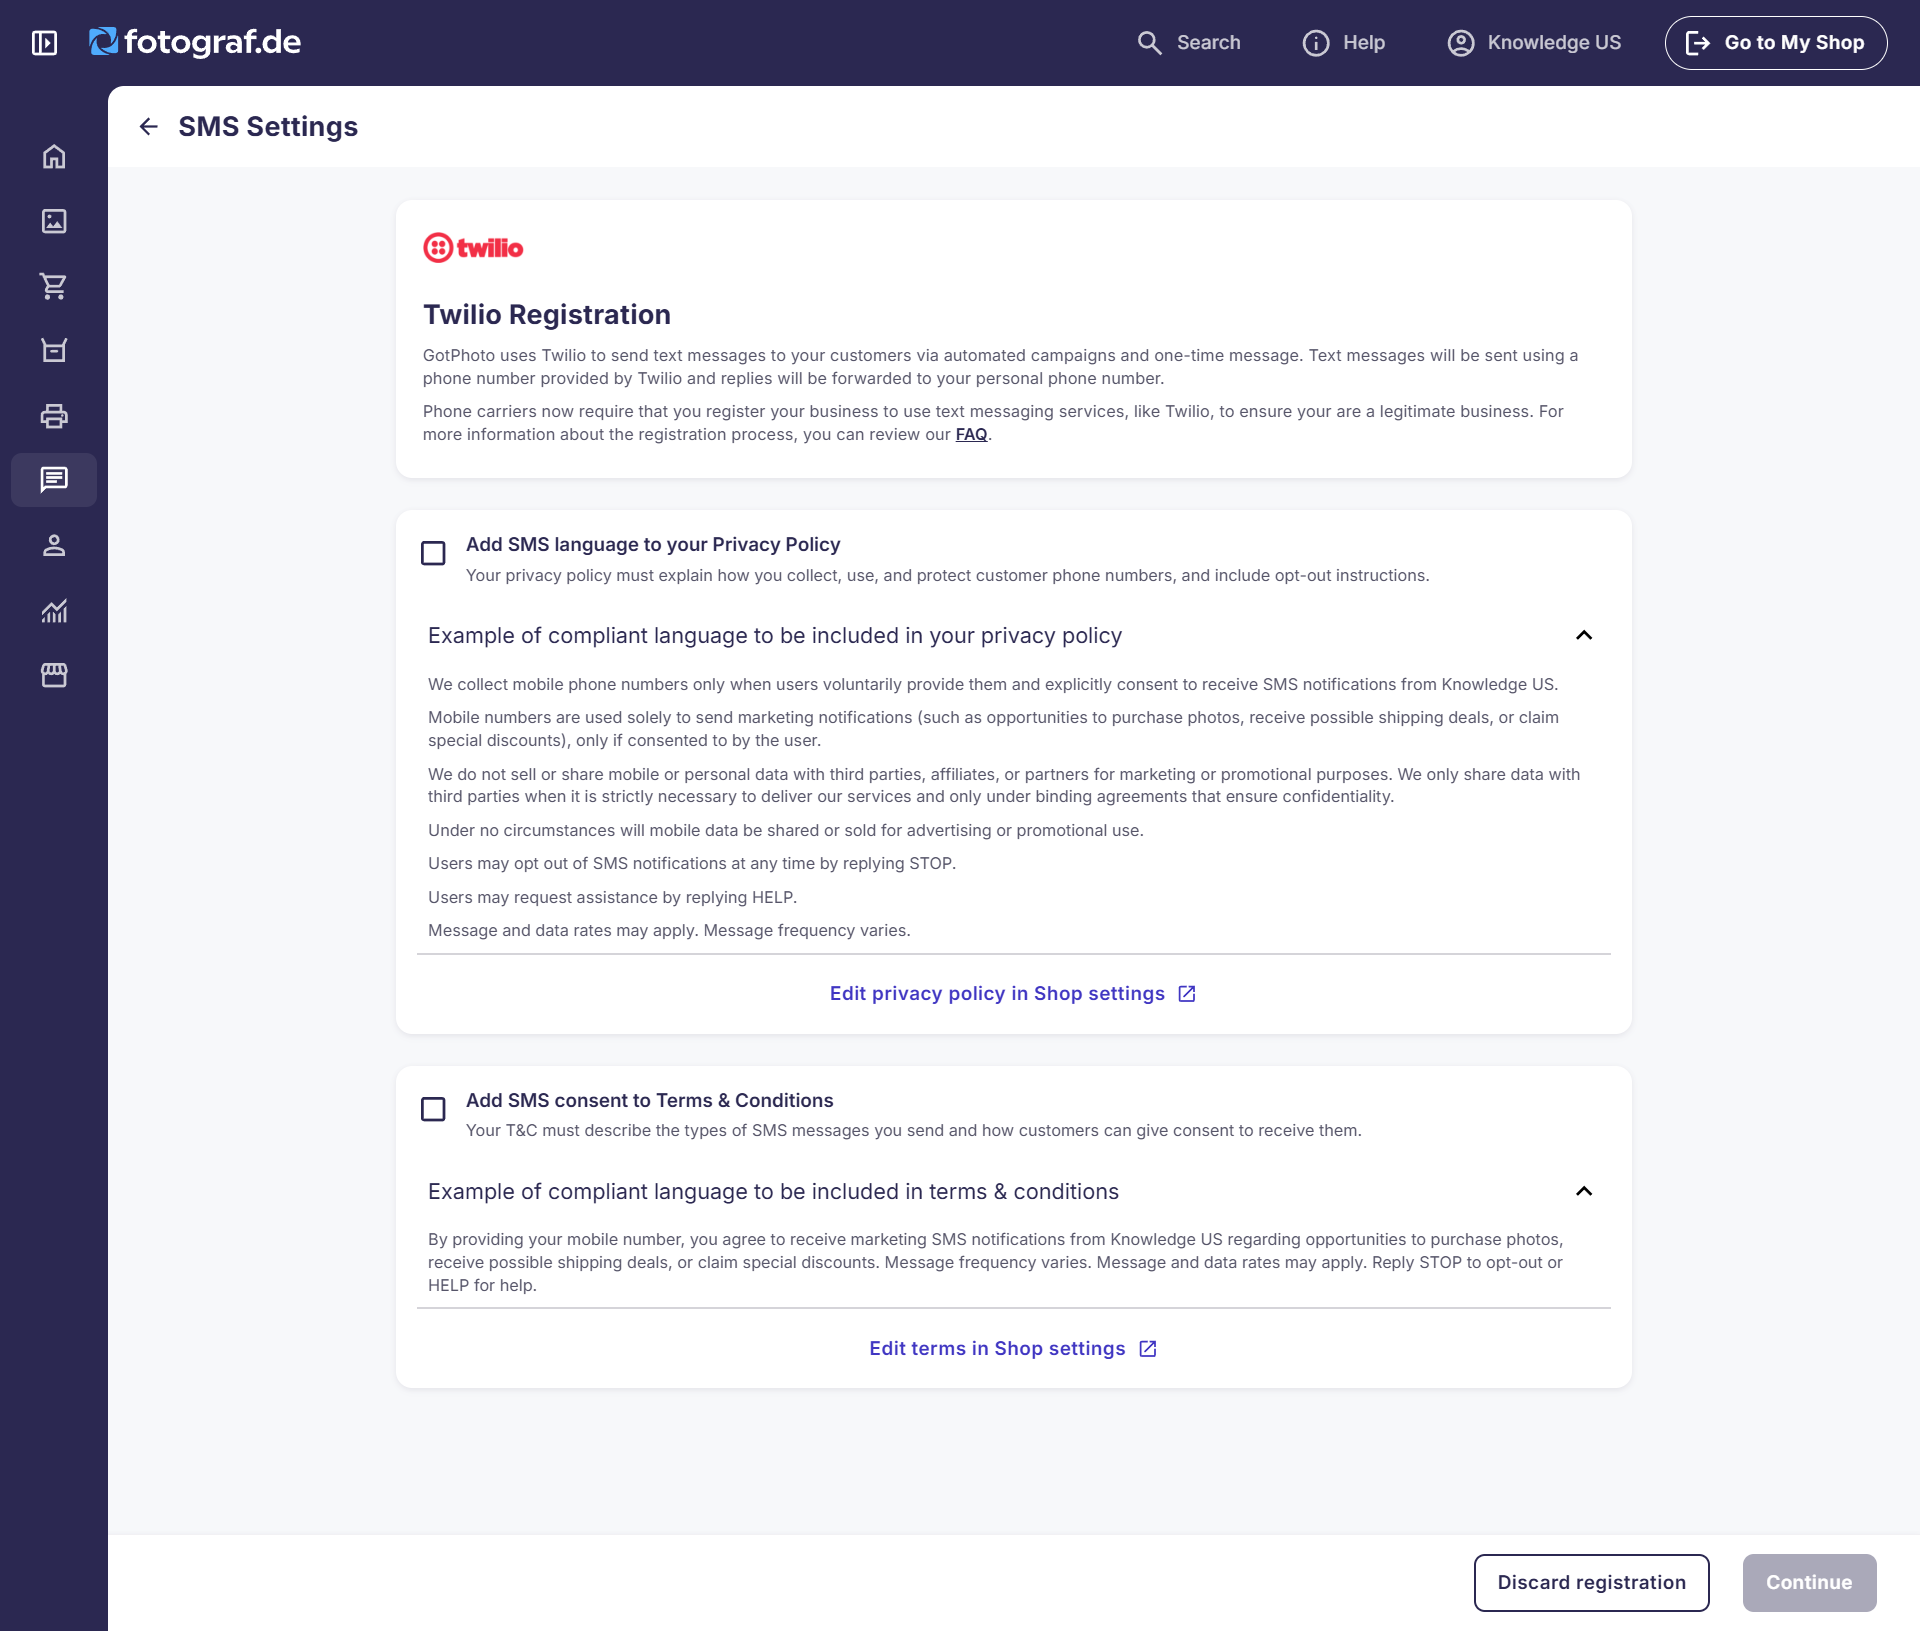Open Edit terms in Shop settings
Viewport: 1920px width, 1631px height.
[1013, 1349]
